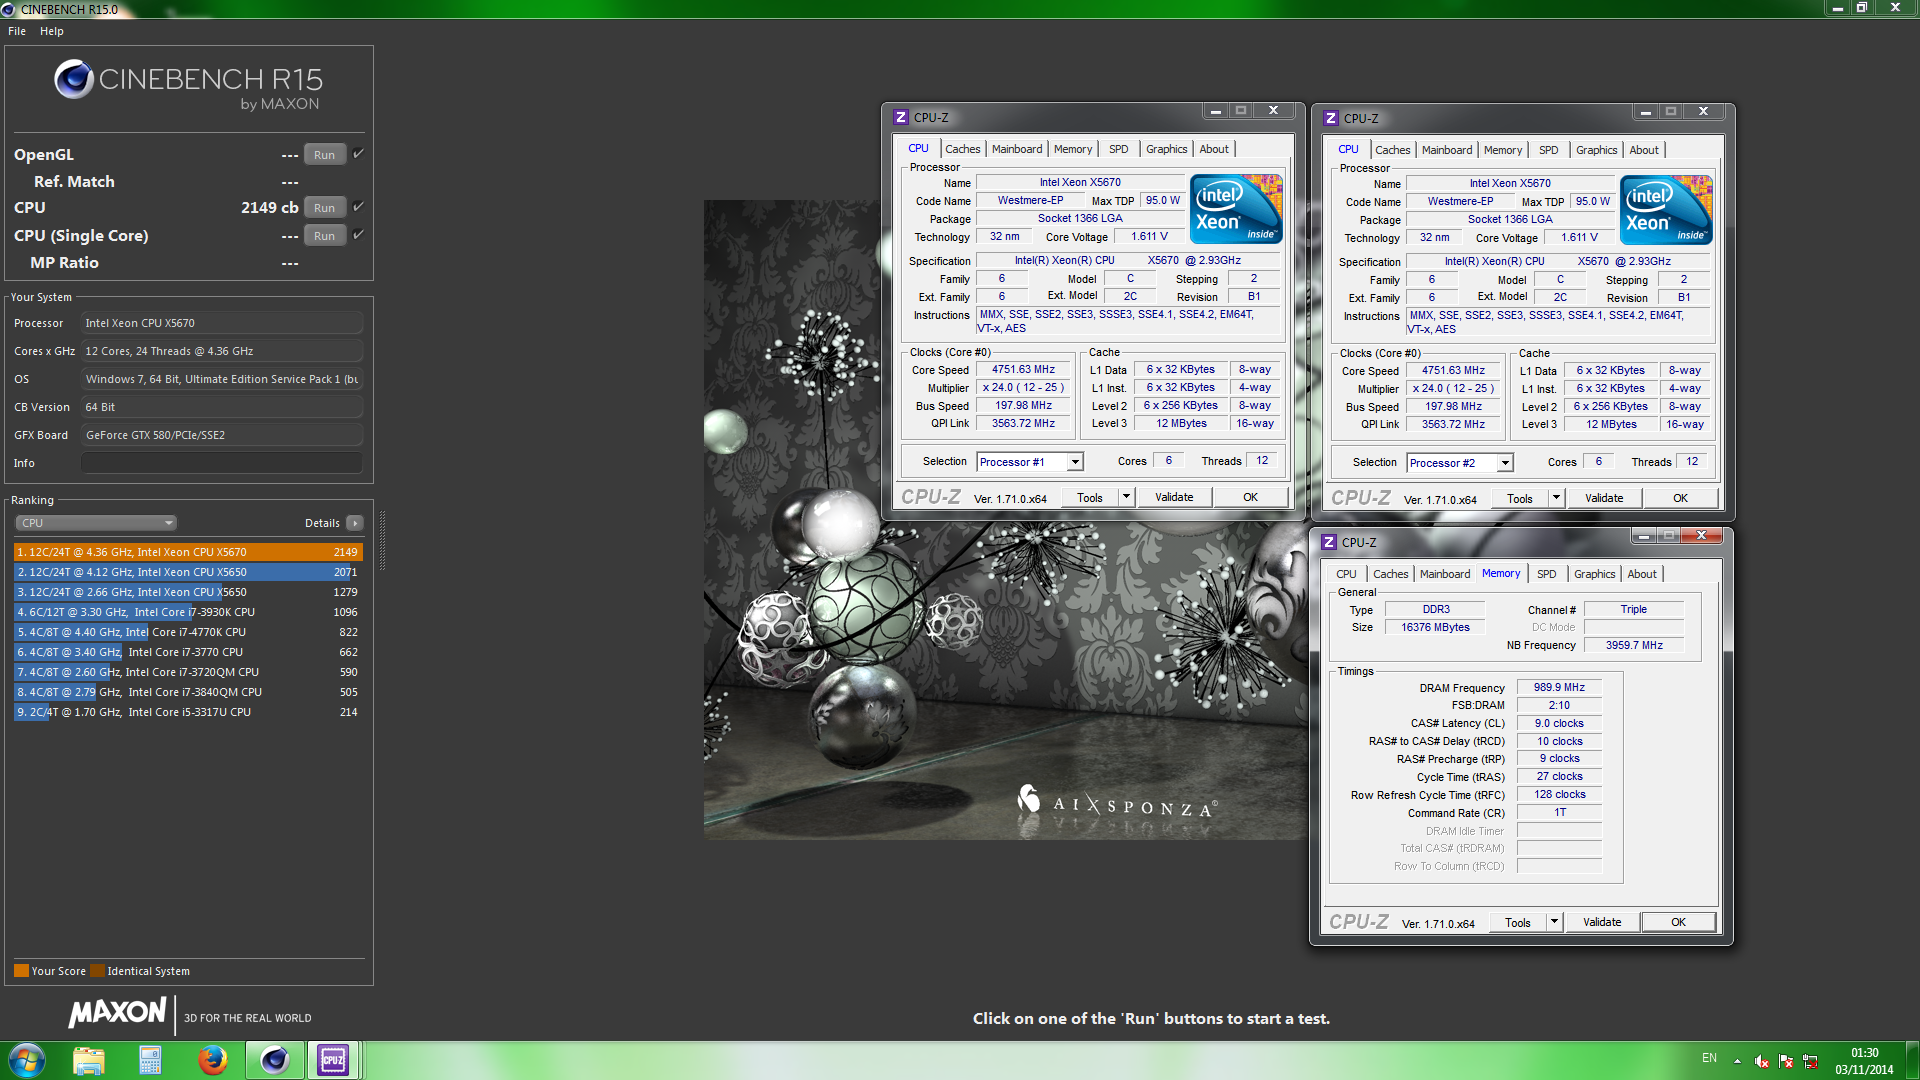Click Validate in Memory CPU-Z window
The height and width of the screenshot is (1080, 1920).
(x=1602, y=922)
